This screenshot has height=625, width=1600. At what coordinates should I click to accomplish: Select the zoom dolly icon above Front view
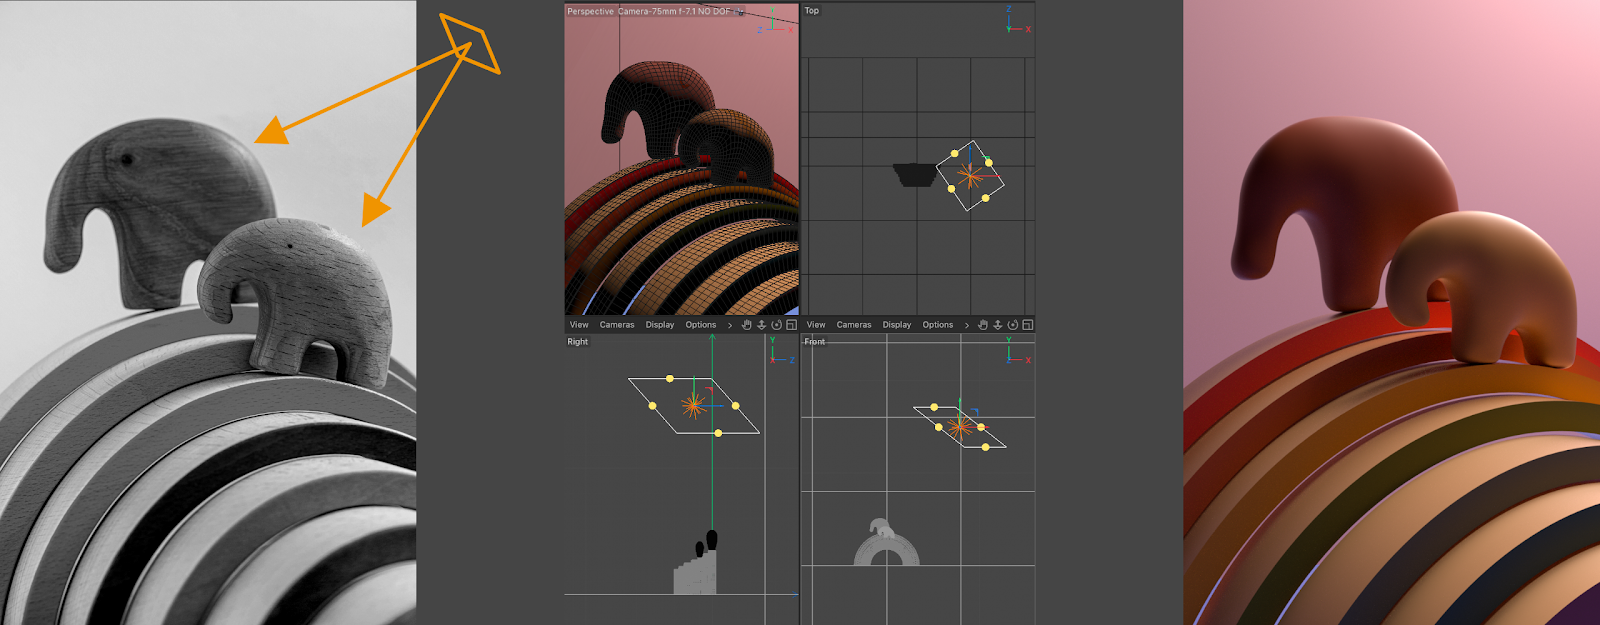coord(997,325)
